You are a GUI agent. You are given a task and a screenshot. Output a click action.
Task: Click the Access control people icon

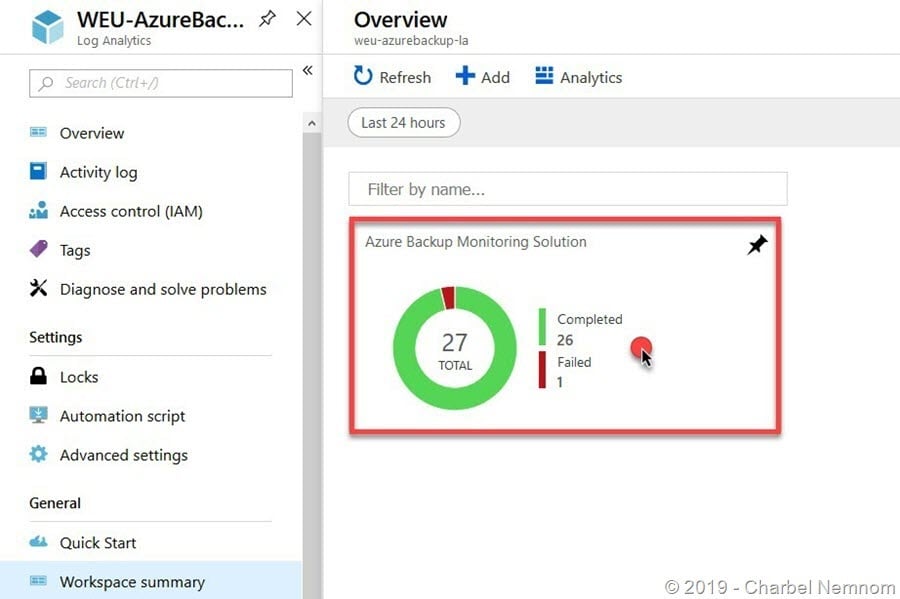(38, 210)
